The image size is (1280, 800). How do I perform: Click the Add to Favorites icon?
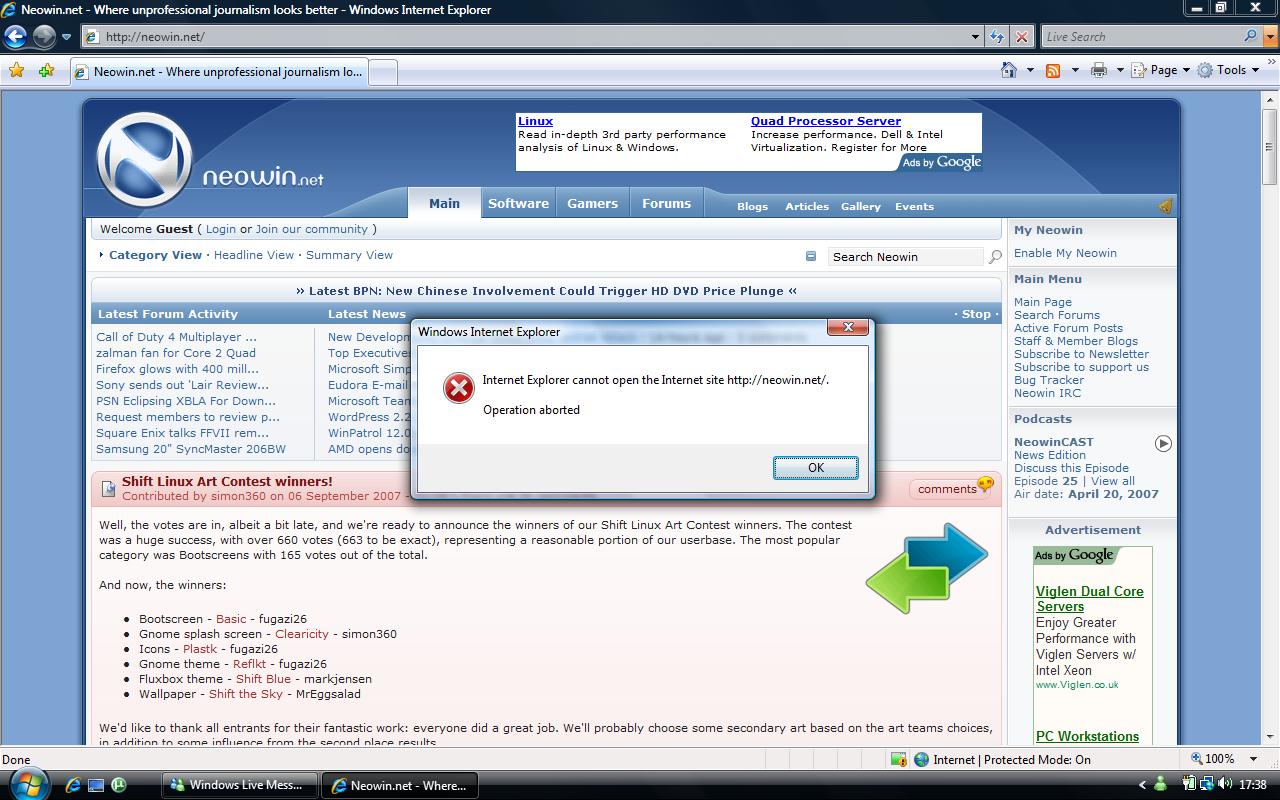point(46,70)
